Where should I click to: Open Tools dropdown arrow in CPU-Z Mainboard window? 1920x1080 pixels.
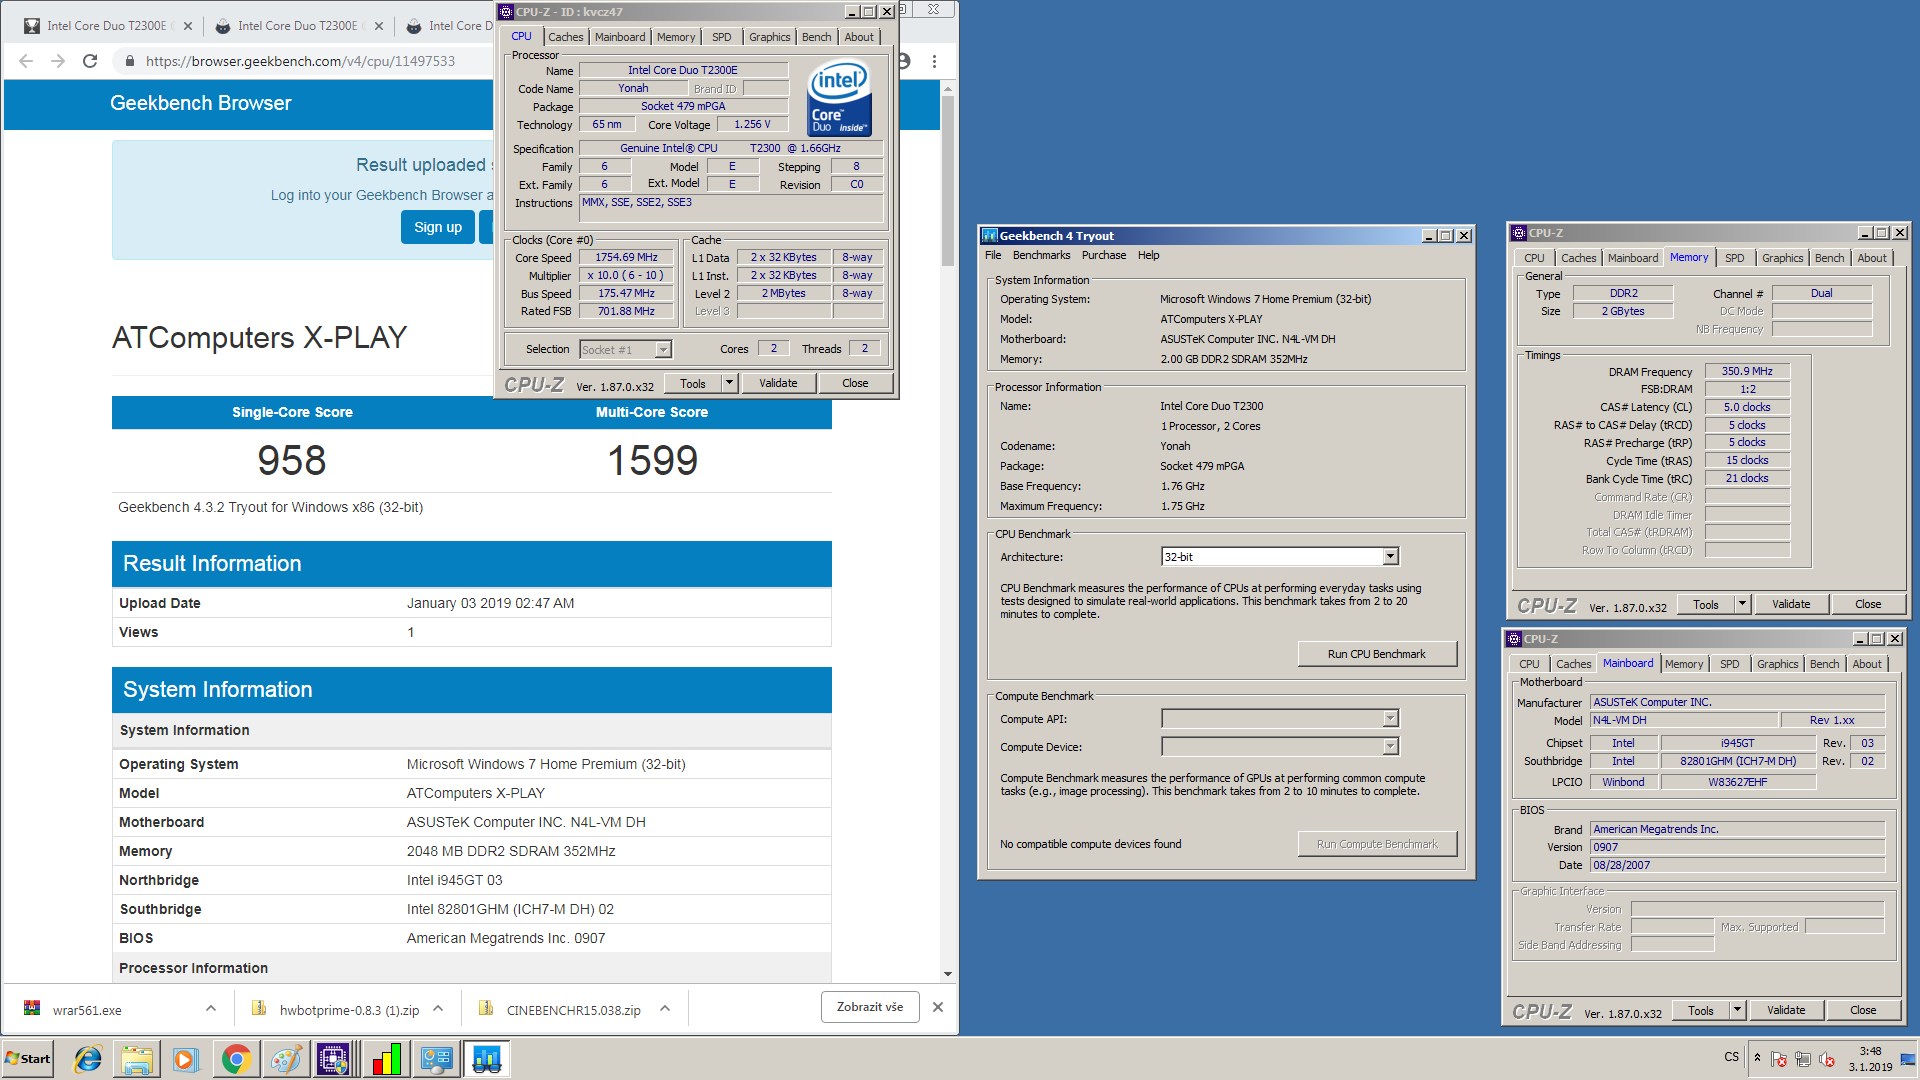(x=1737, y=1010)
